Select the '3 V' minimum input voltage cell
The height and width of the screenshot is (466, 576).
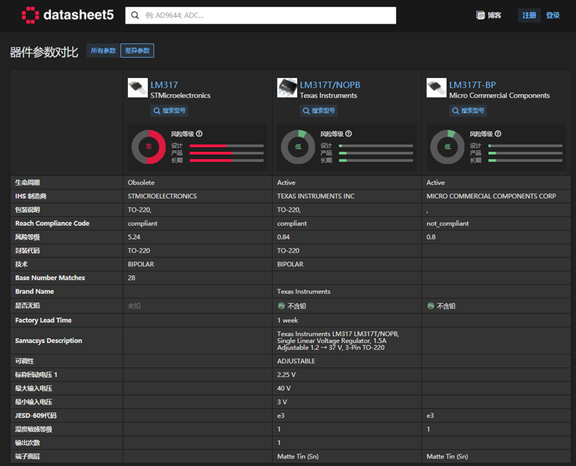coord(346,402)
